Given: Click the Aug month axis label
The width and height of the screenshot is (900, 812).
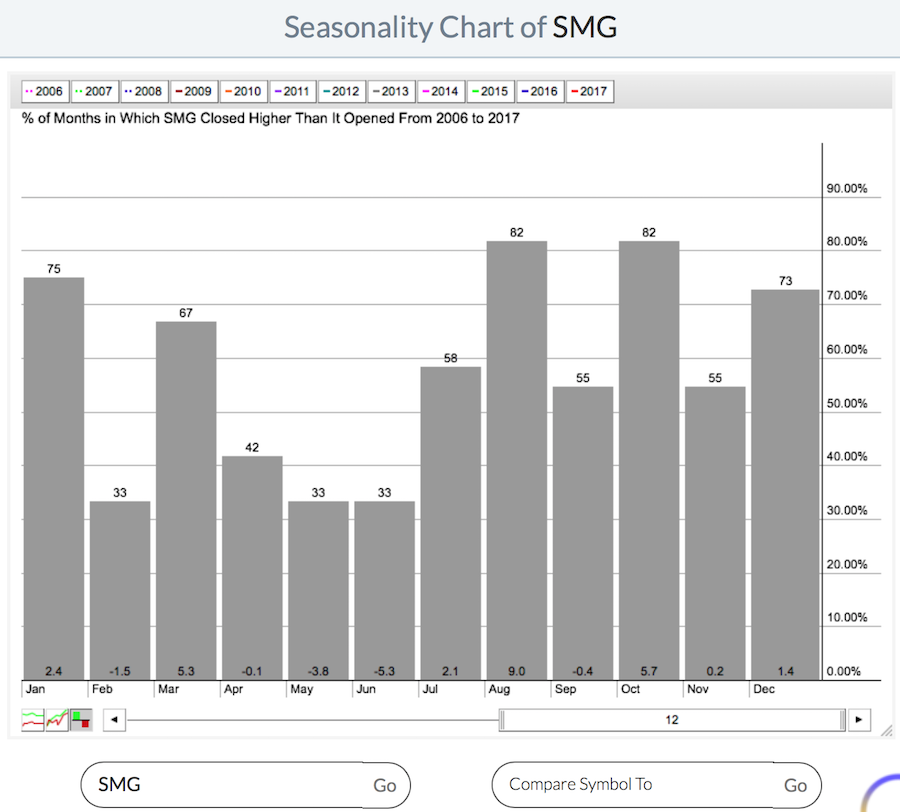Looking at the screenshot, I should point(499,689).
